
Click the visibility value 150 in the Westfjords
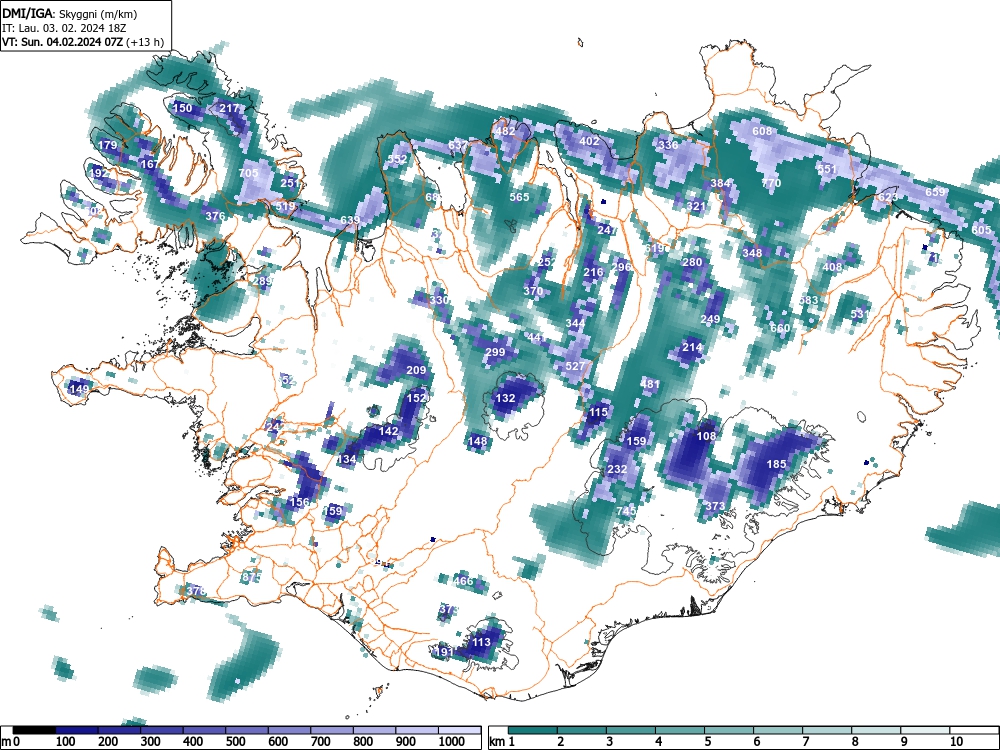(182, 108)
